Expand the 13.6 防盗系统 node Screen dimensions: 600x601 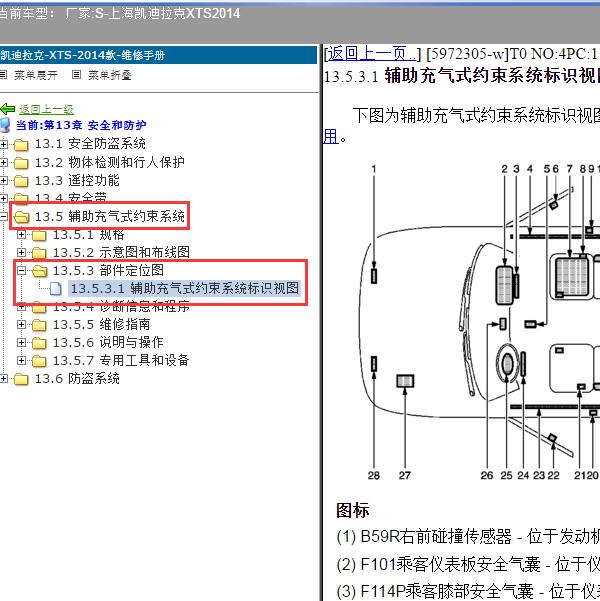[x=3, y=379]
